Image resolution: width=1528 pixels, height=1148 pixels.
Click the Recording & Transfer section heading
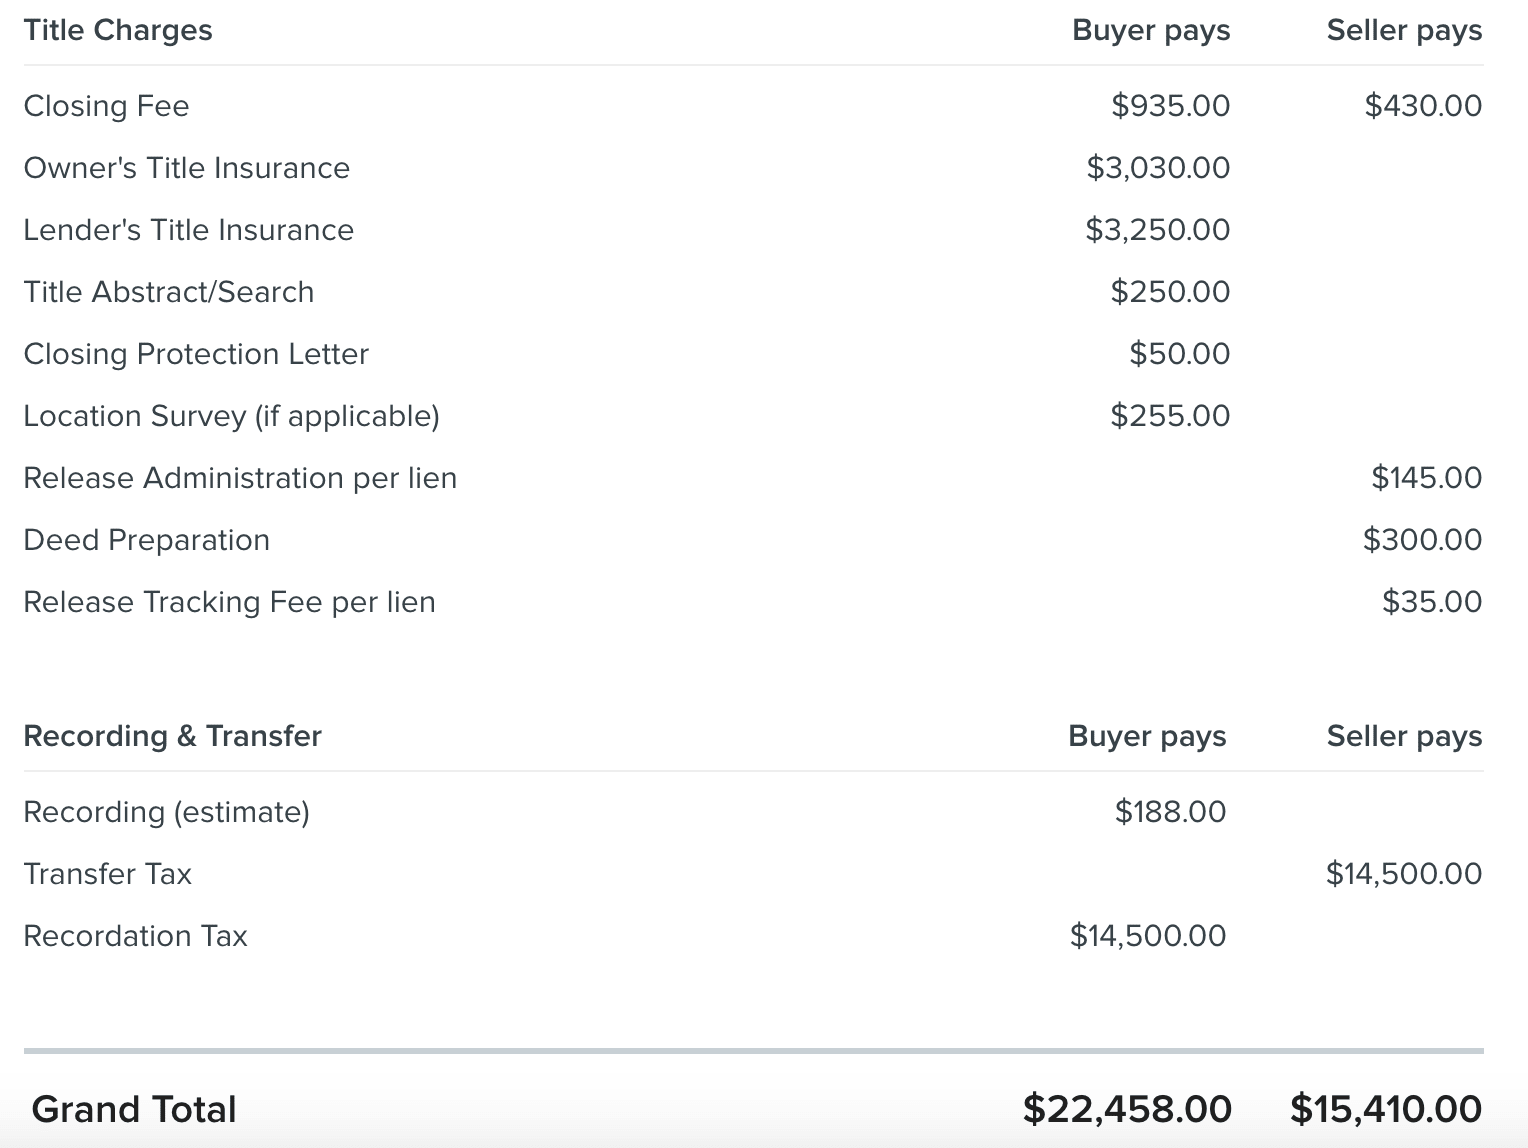pyautogui.click(x=172, y=736)
